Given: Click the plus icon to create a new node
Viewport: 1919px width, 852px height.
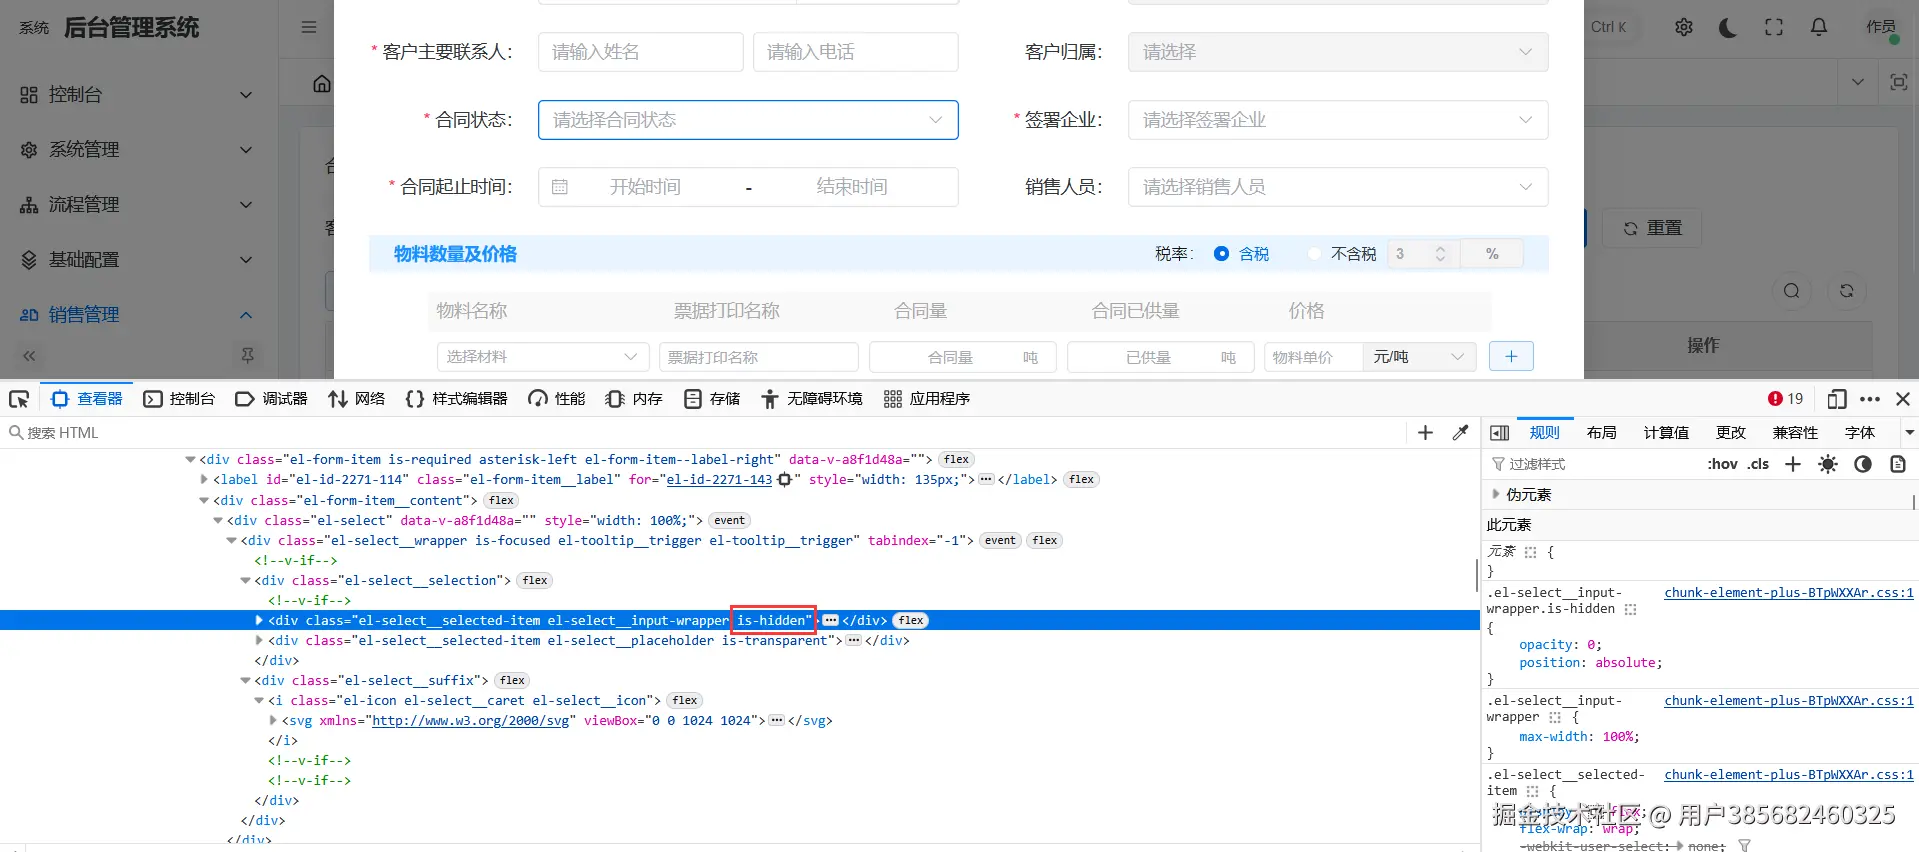Looking at the screenshot, I should click(1425, 433).
